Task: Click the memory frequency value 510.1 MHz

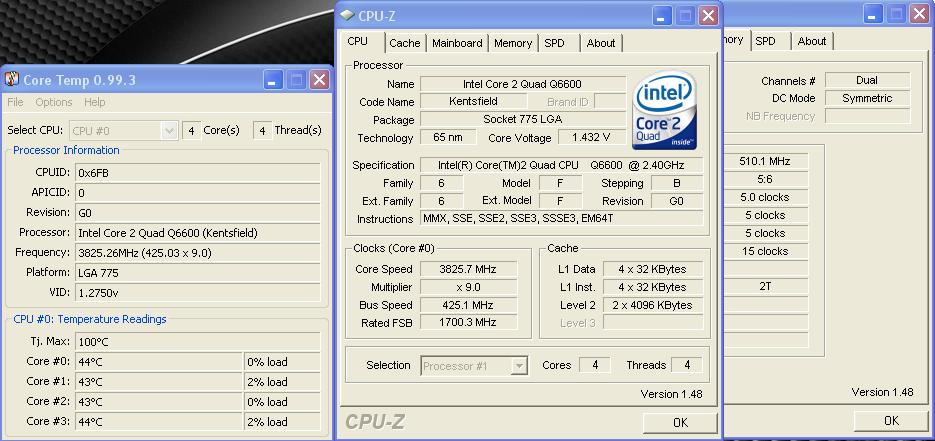Action: [x=765, y=161]
